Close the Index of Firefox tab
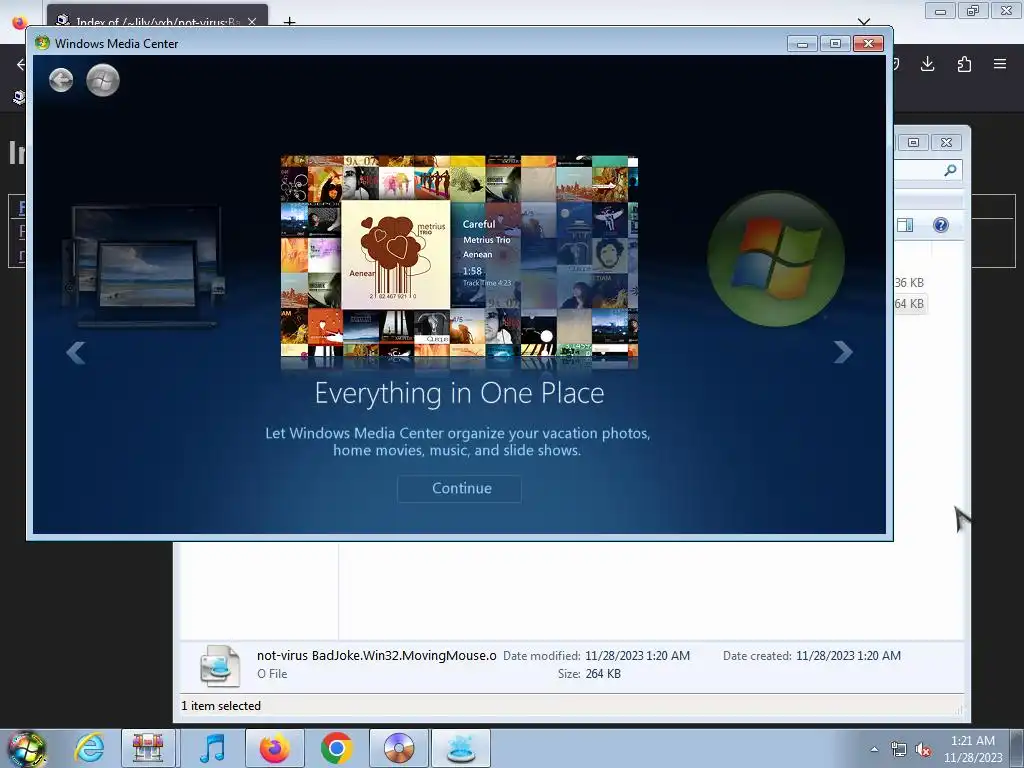Viewport: 1024px width, 768px height. tap(252, 22)
